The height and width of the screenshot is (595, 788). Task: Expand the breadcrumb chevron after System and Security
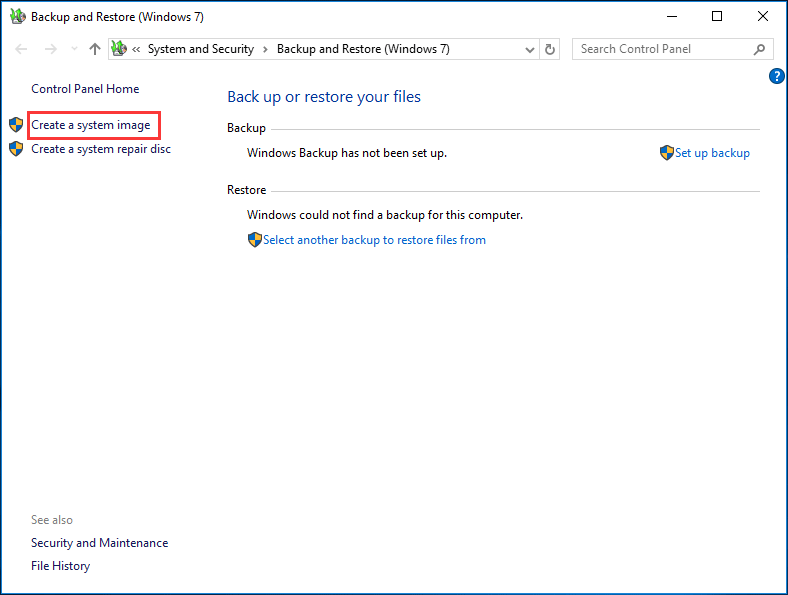coord(265,49)
